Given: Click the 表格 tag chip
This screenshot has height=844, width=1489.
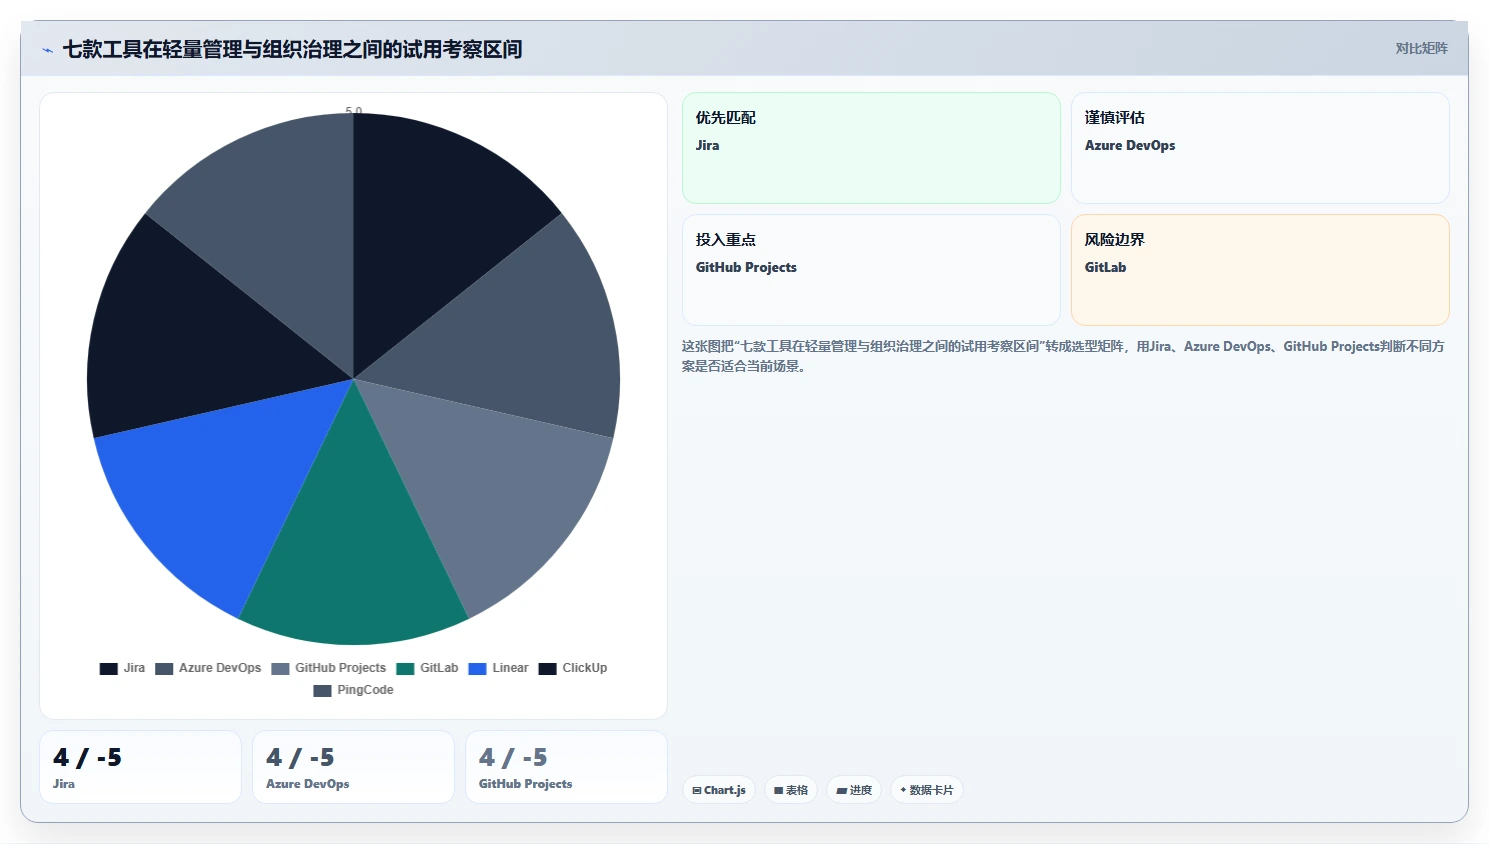Looking at the screenshot, I should [791, 790].
